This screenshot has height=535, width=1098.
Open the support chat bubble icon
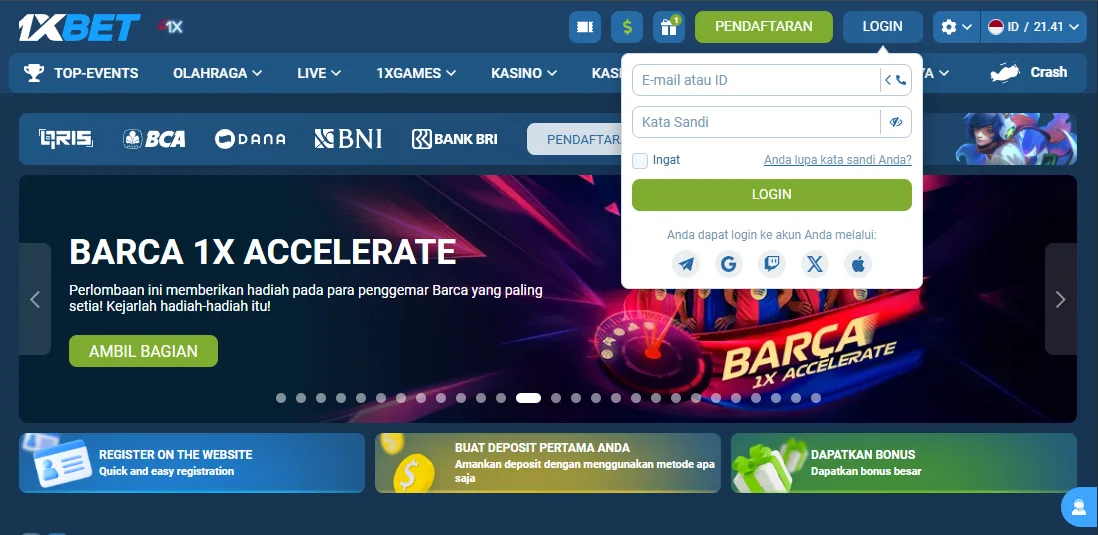pos(1079,507)
